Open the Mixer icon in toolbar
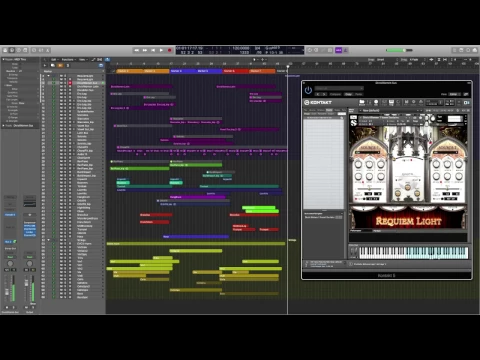This screenshot has width=480, height=360. tap(41, 50)
